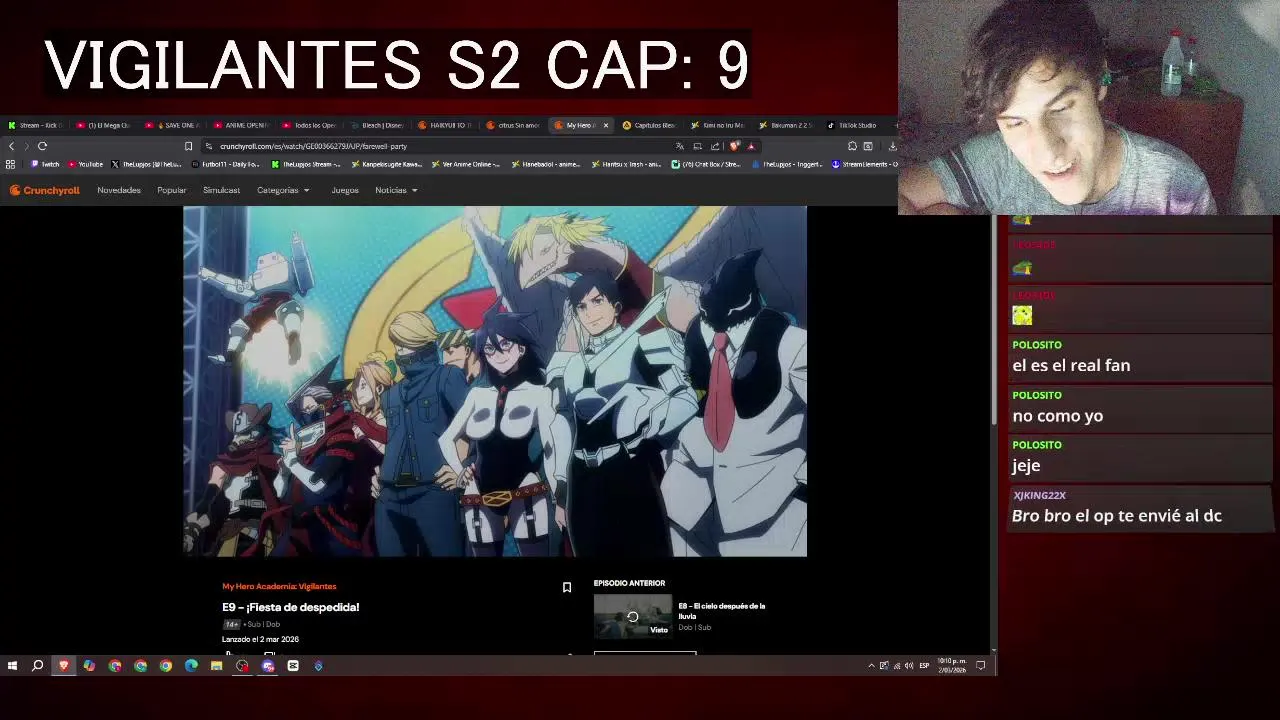Switch to the TikTok Studio tab
This screenshot has width=1280, height=720.
coord(853,125)
